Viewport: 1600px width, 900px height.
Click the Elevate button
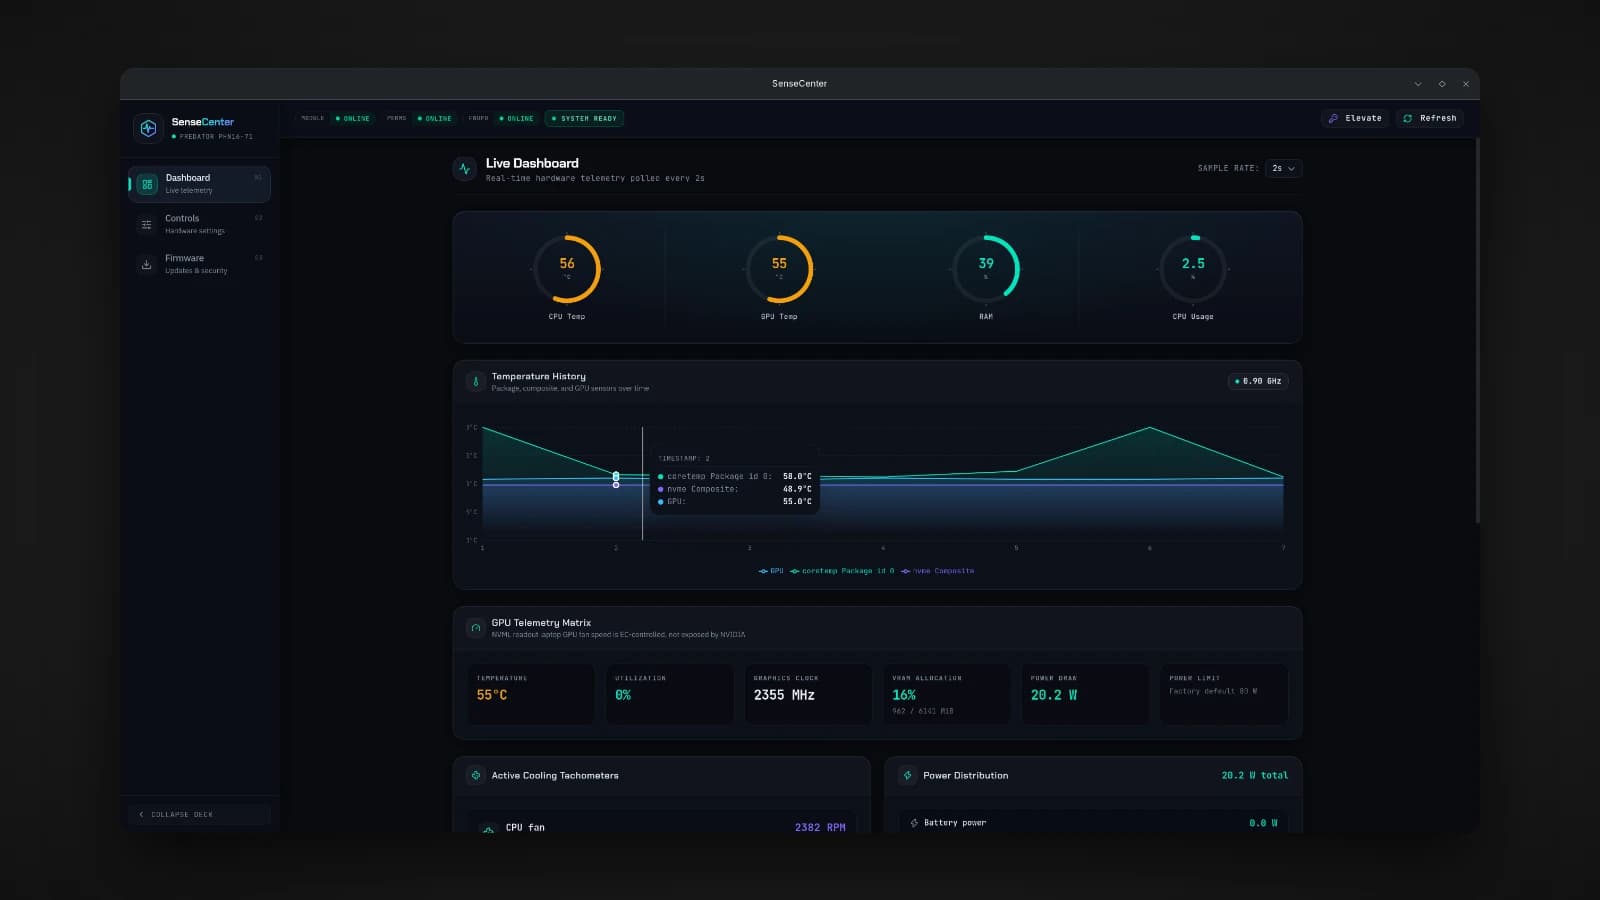coord(1355,118)
